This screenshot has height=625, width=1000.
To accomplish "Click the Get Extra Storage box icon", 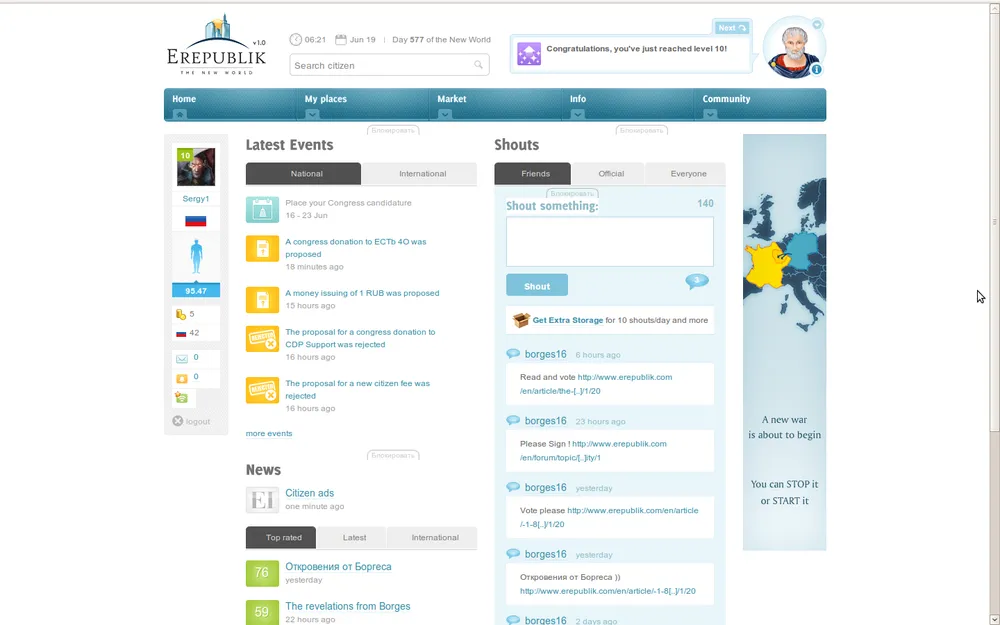I will [520, 320].
